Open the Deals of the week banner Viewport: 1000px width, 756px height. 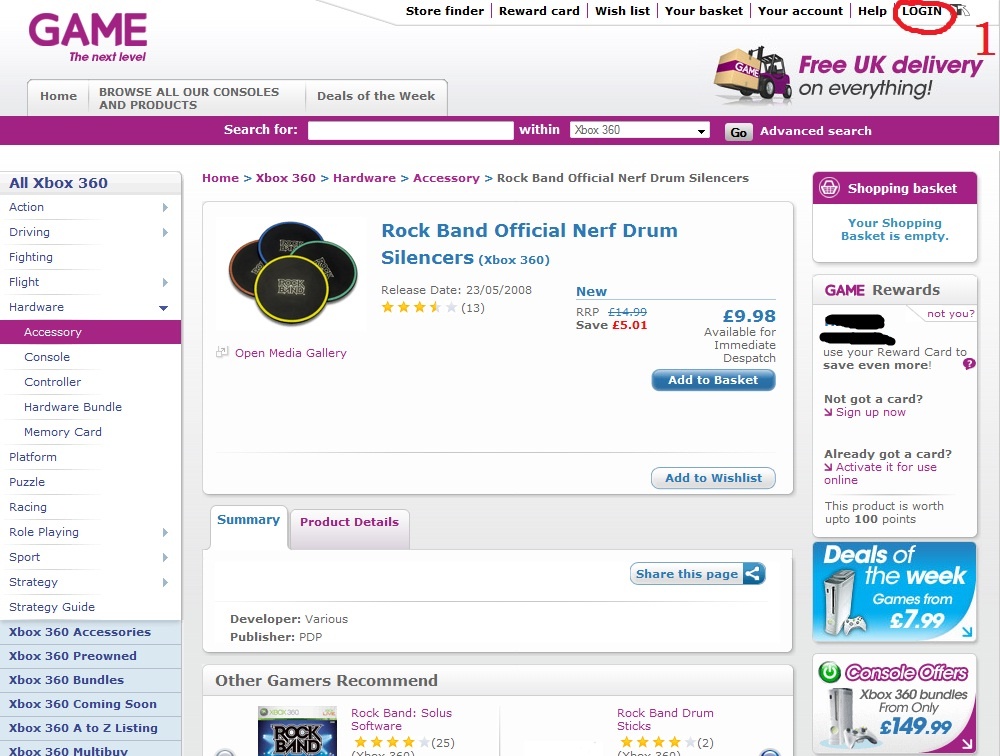[894, 591]
